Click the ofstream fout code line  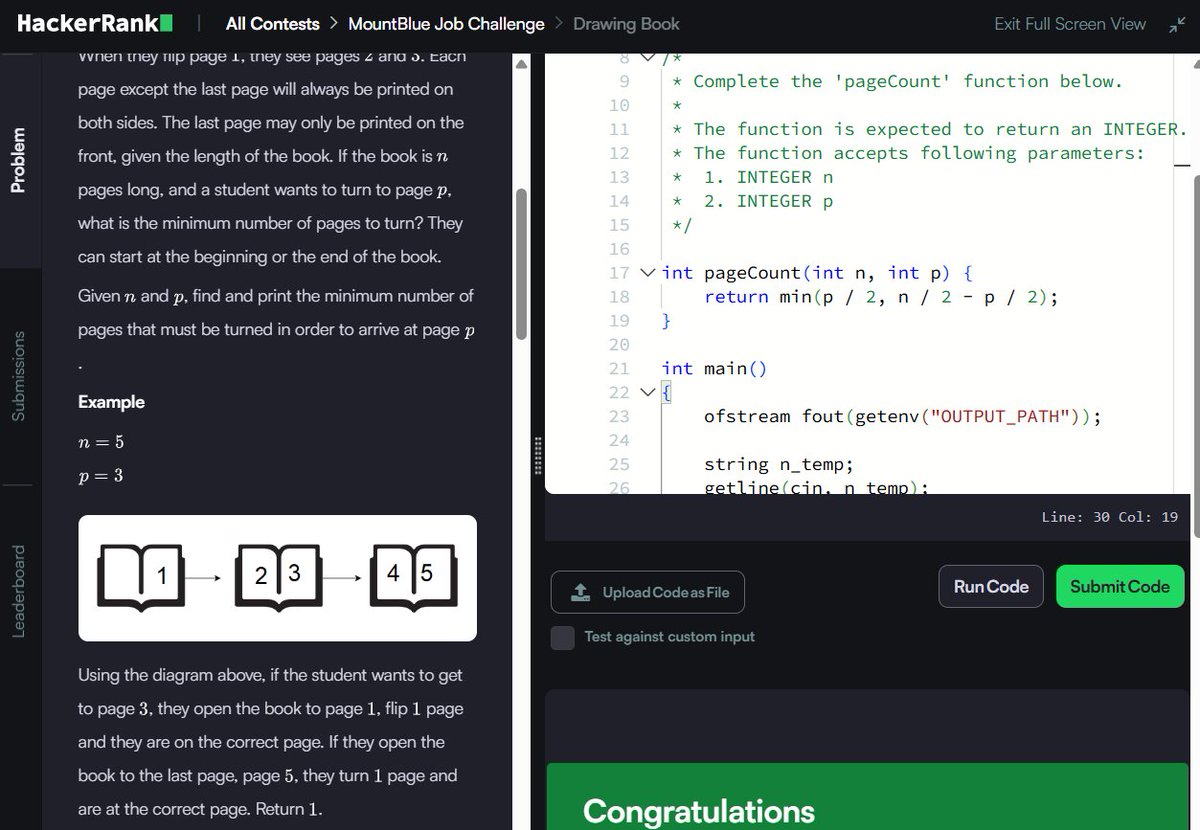tap(903, 417)
